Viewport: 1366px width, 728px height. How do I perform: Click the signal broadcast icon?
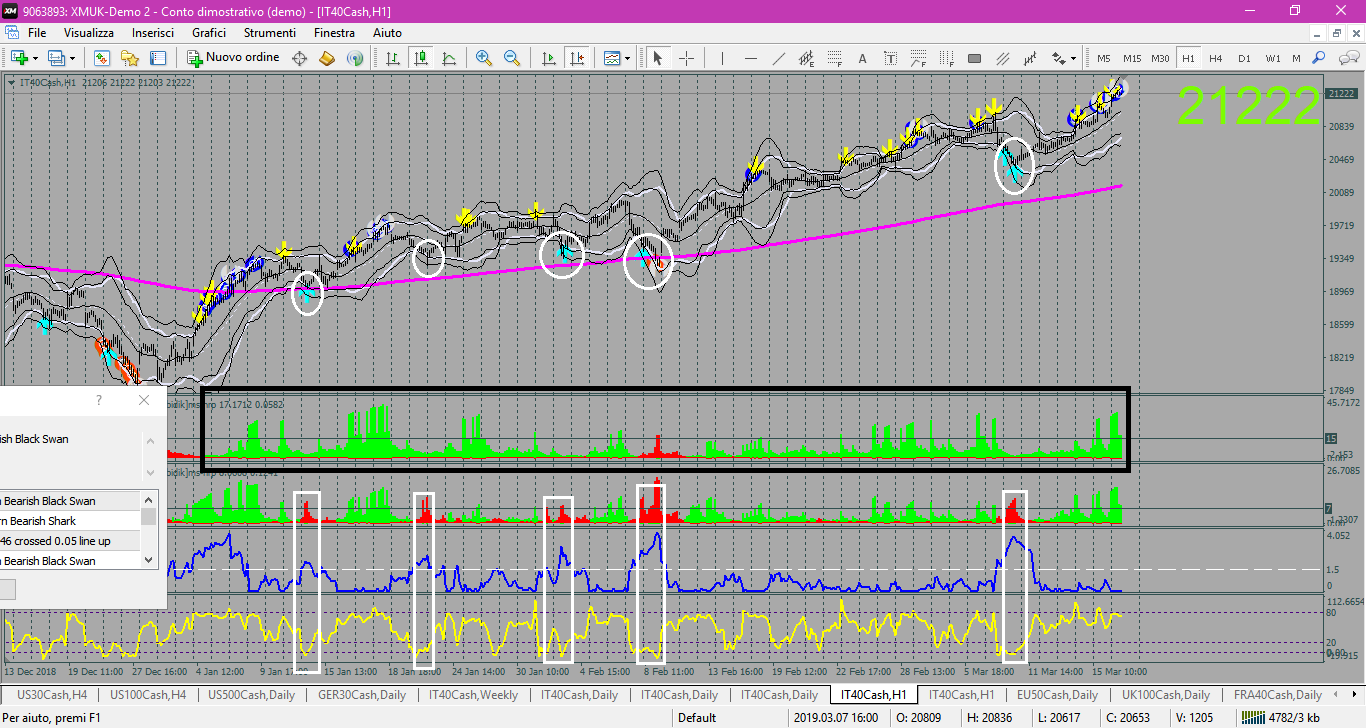[354, 58]
